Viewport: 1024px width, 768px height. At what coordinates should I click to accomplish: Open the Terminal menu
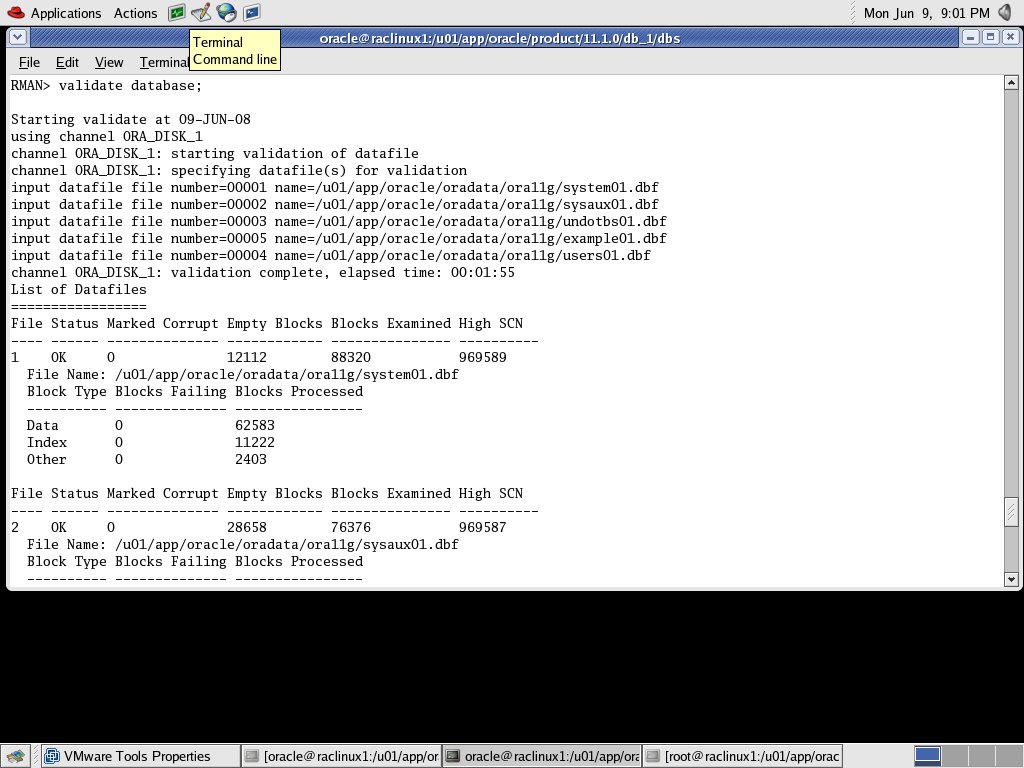164,63
